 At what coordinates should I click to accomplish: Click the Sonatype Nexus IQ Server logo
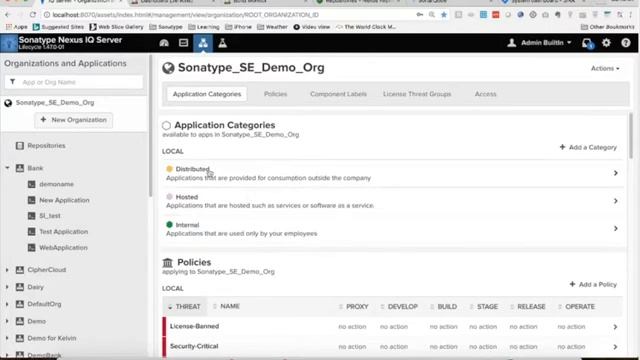coord(9,43)
